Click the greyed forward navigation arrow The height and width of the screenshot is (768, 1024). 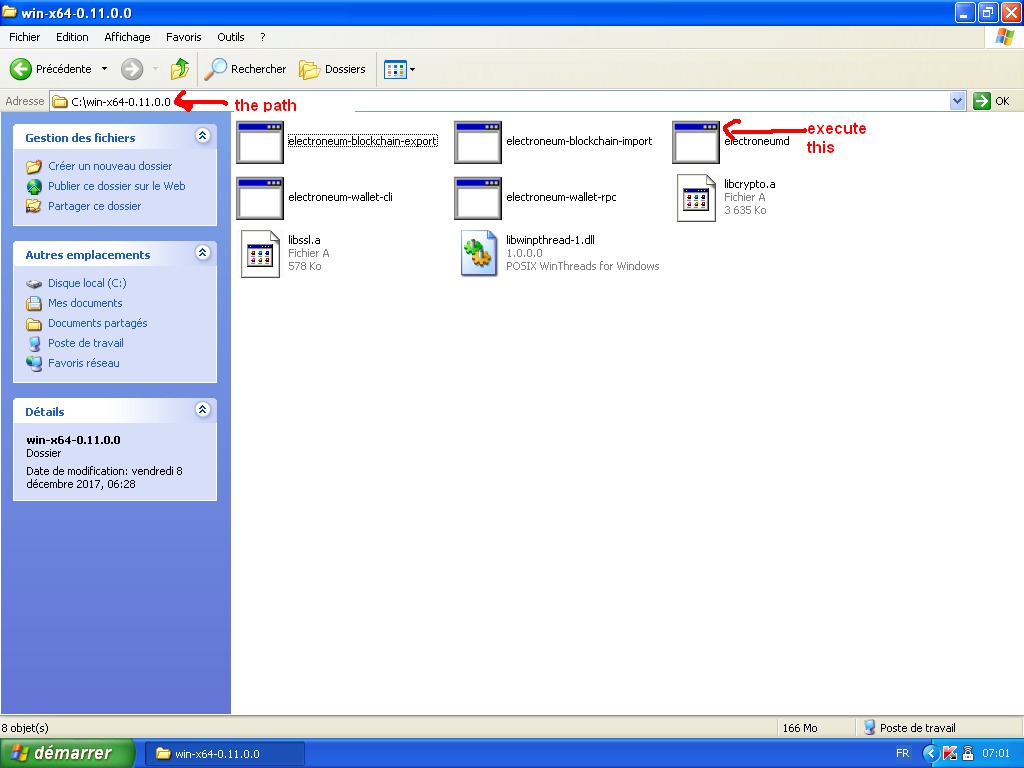pyautogui.click(x=132, y=69)
